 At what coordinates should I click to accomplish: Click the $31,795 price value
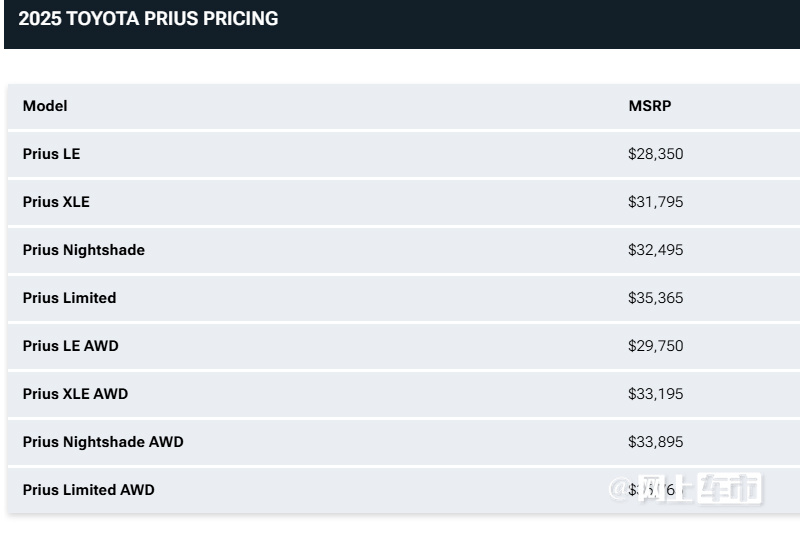(x=656, y=202)
